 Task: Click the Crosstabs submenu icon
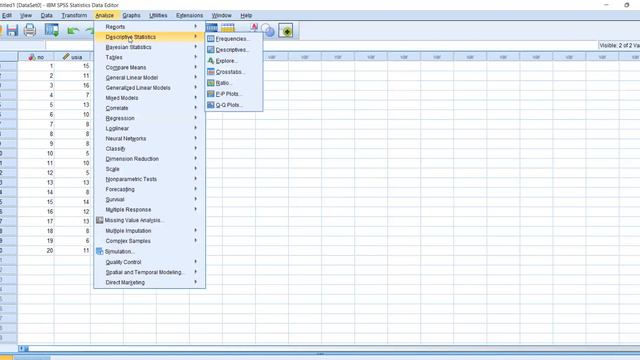(x=211, y=72)
